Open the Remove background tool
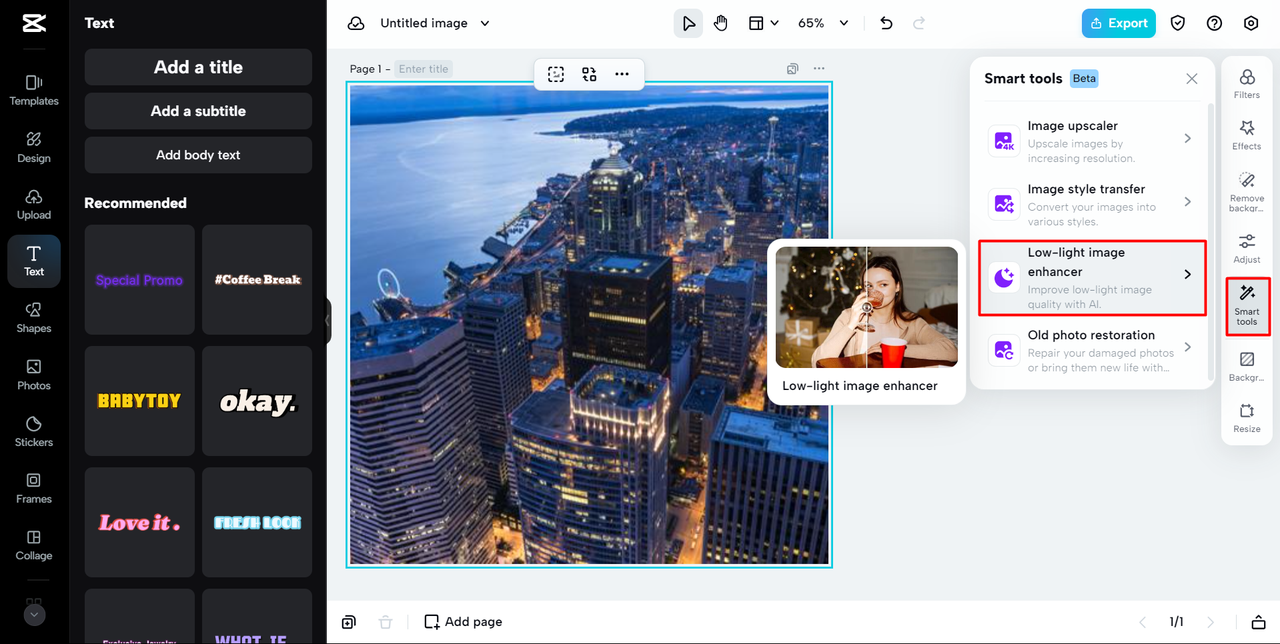Image resolution: width=1280 pixels, height=644 pixels. [1247, 191]
